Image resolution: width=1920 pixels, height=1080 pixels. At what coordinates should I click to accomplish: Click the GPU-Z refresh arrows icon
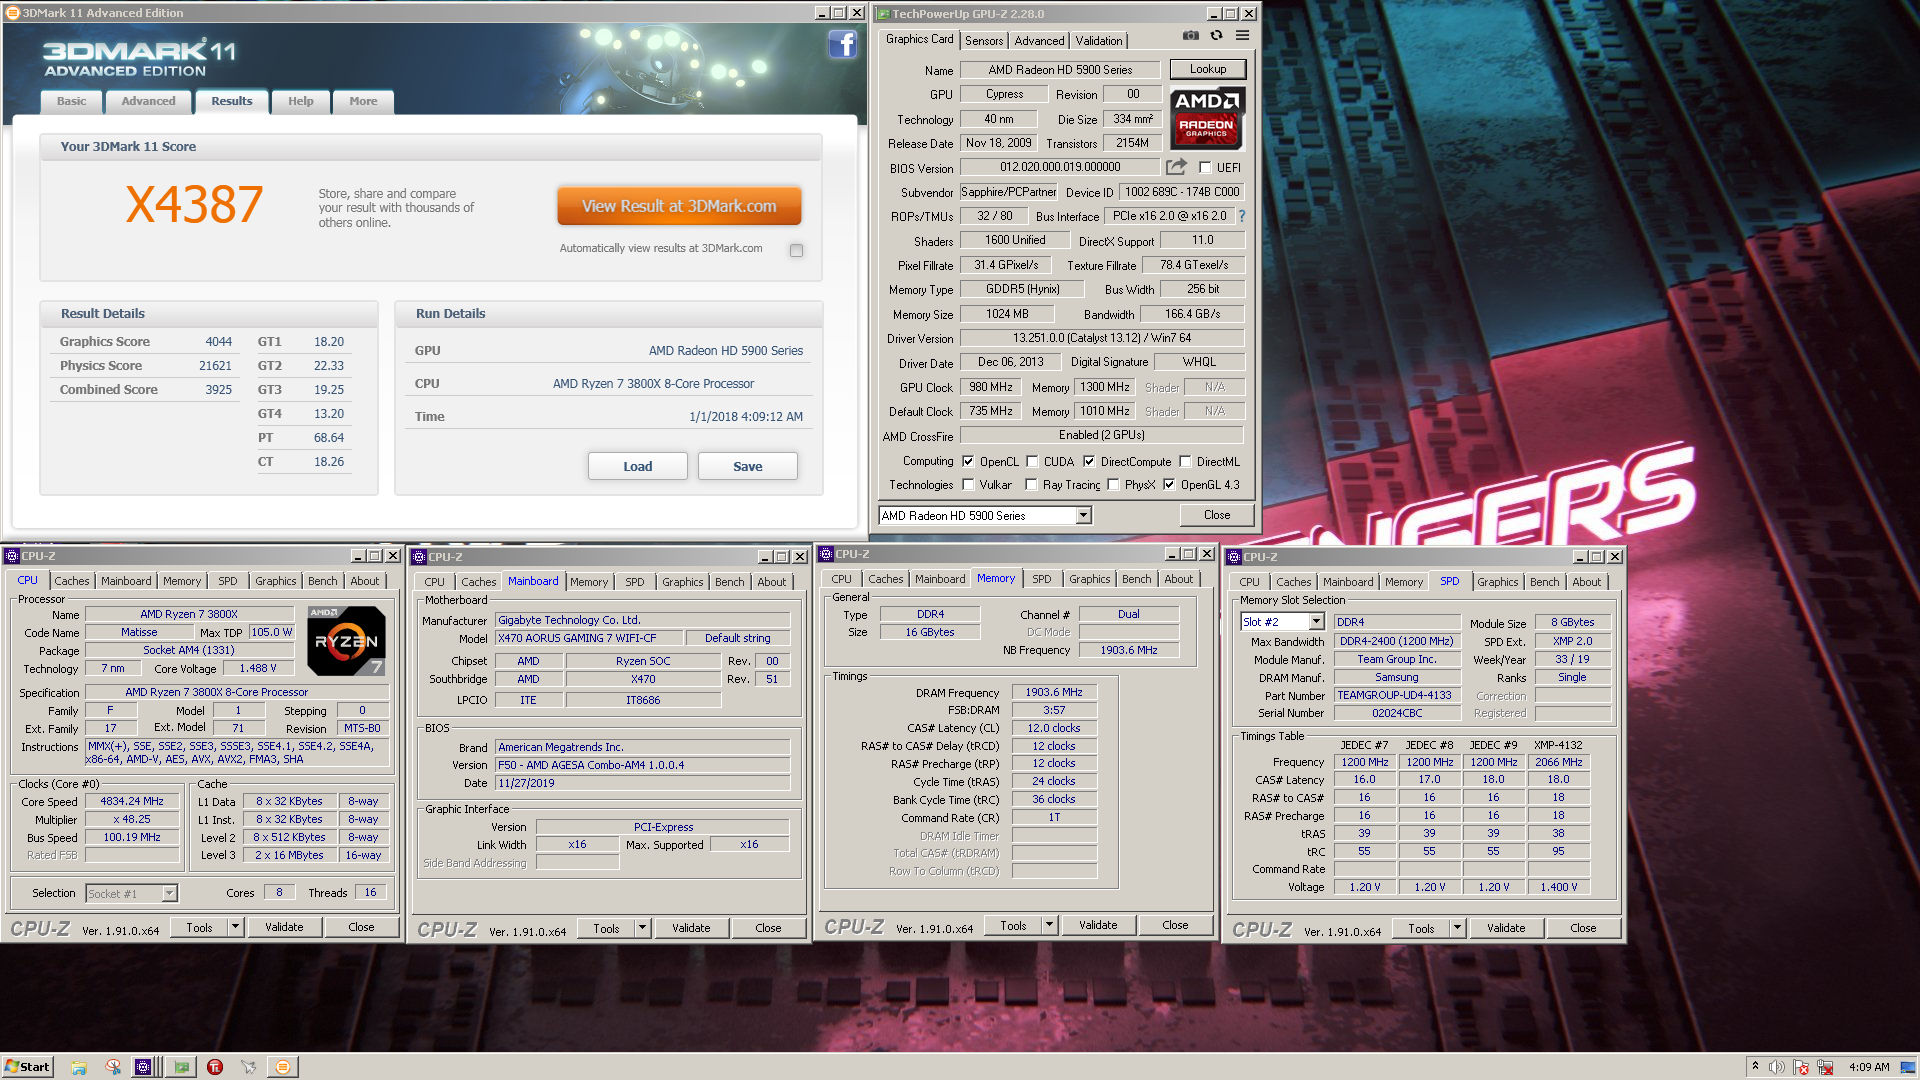[1216, 35]
